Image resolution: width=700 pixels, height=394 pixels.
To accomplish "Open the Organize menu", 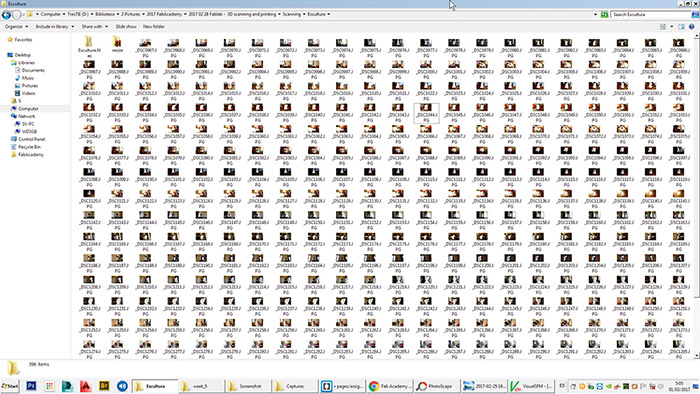I will coord(17,27).
